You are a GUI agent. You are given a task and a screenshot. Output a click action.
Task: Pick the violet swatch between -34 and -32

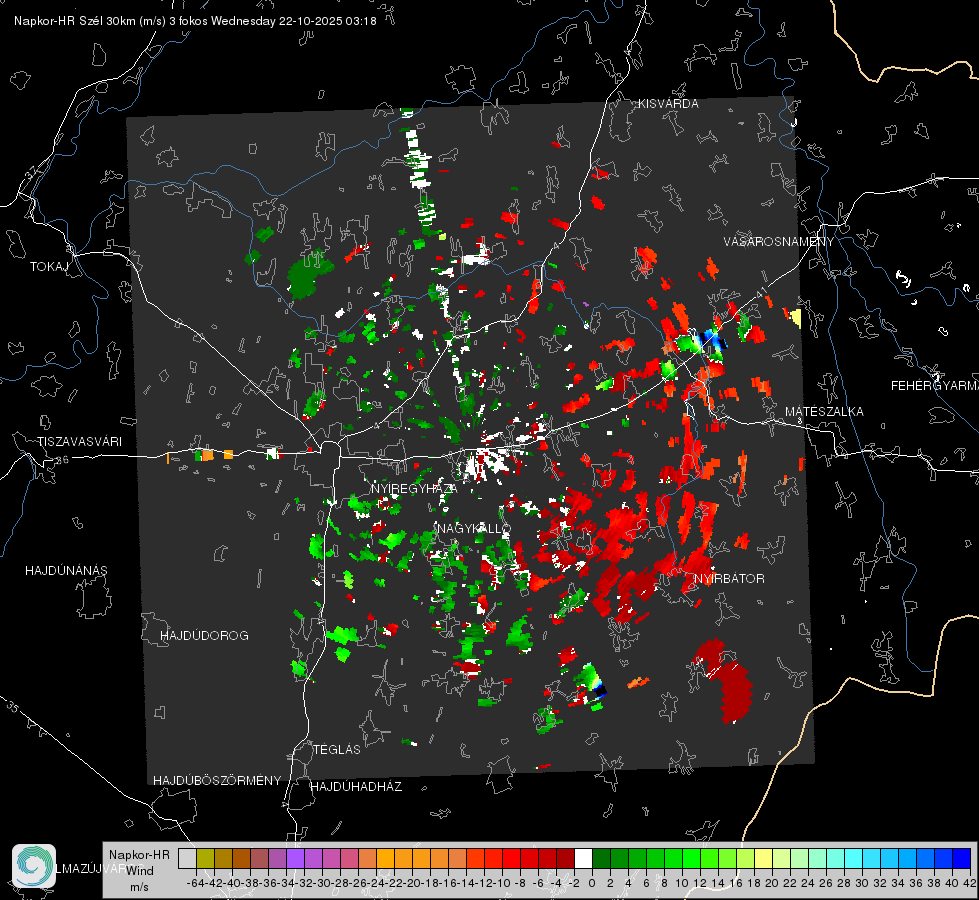[295, 858]
